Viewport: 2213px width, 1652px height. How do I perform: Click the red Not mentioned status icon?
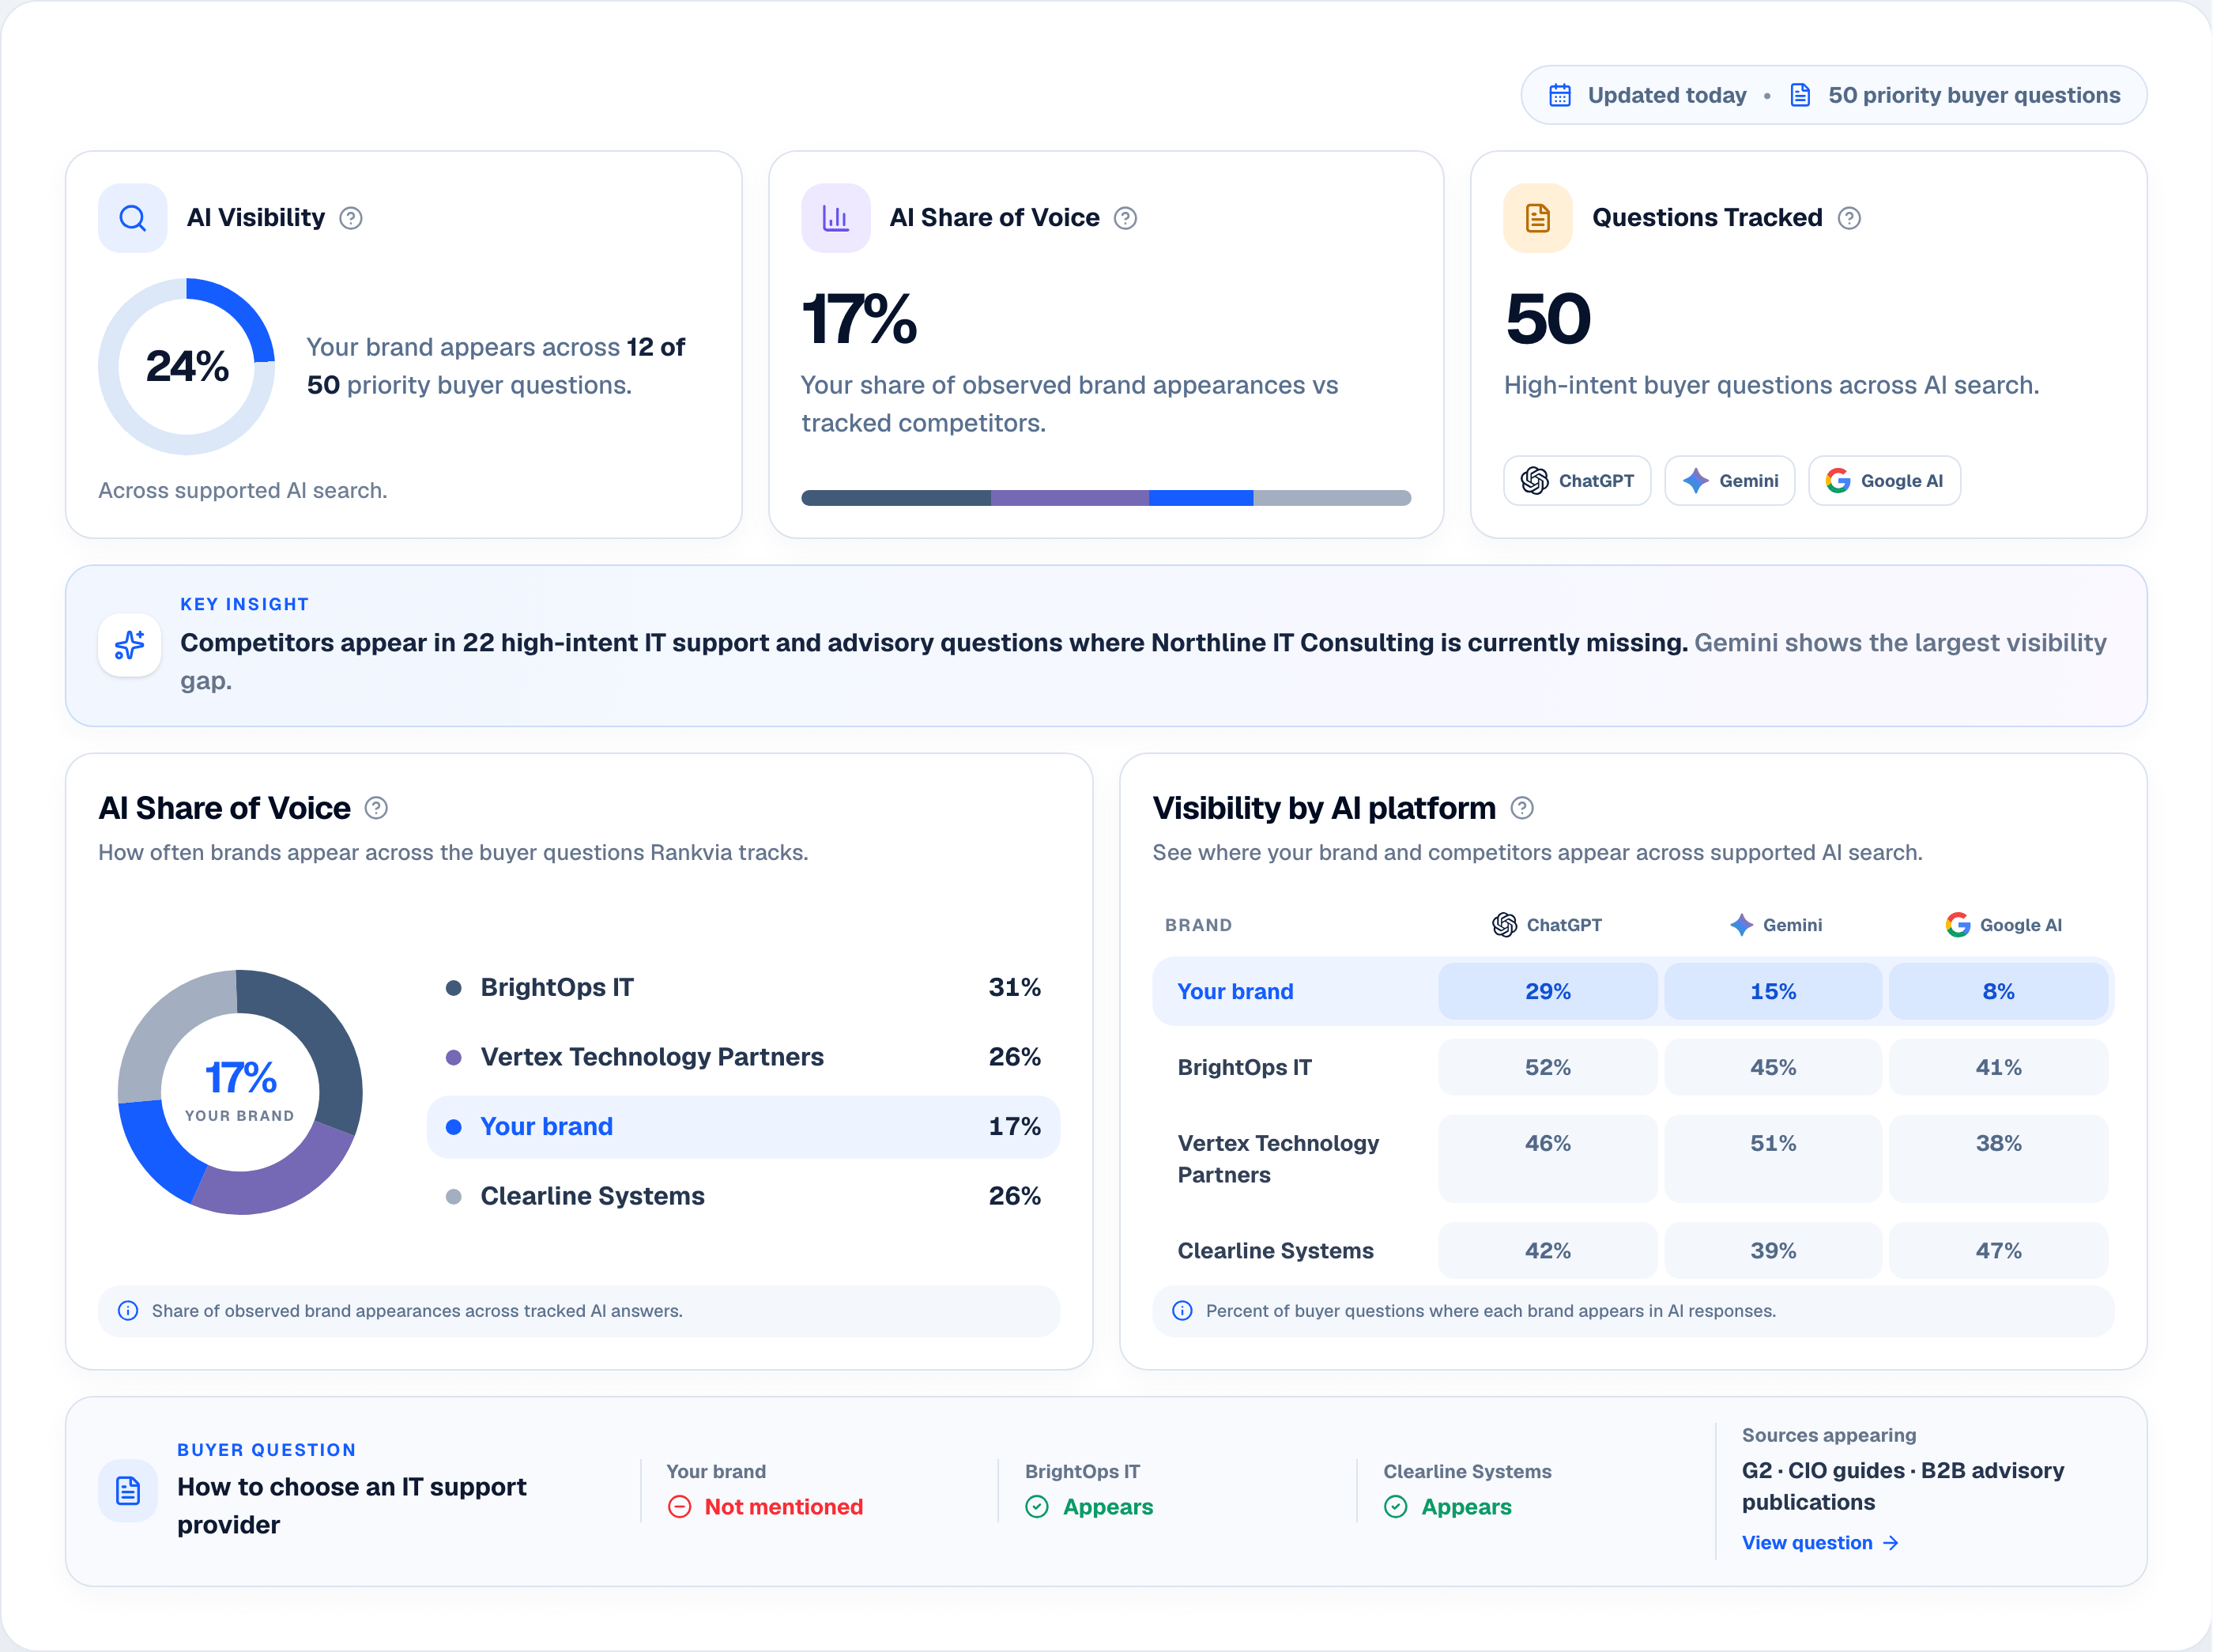click(679, 1507)
